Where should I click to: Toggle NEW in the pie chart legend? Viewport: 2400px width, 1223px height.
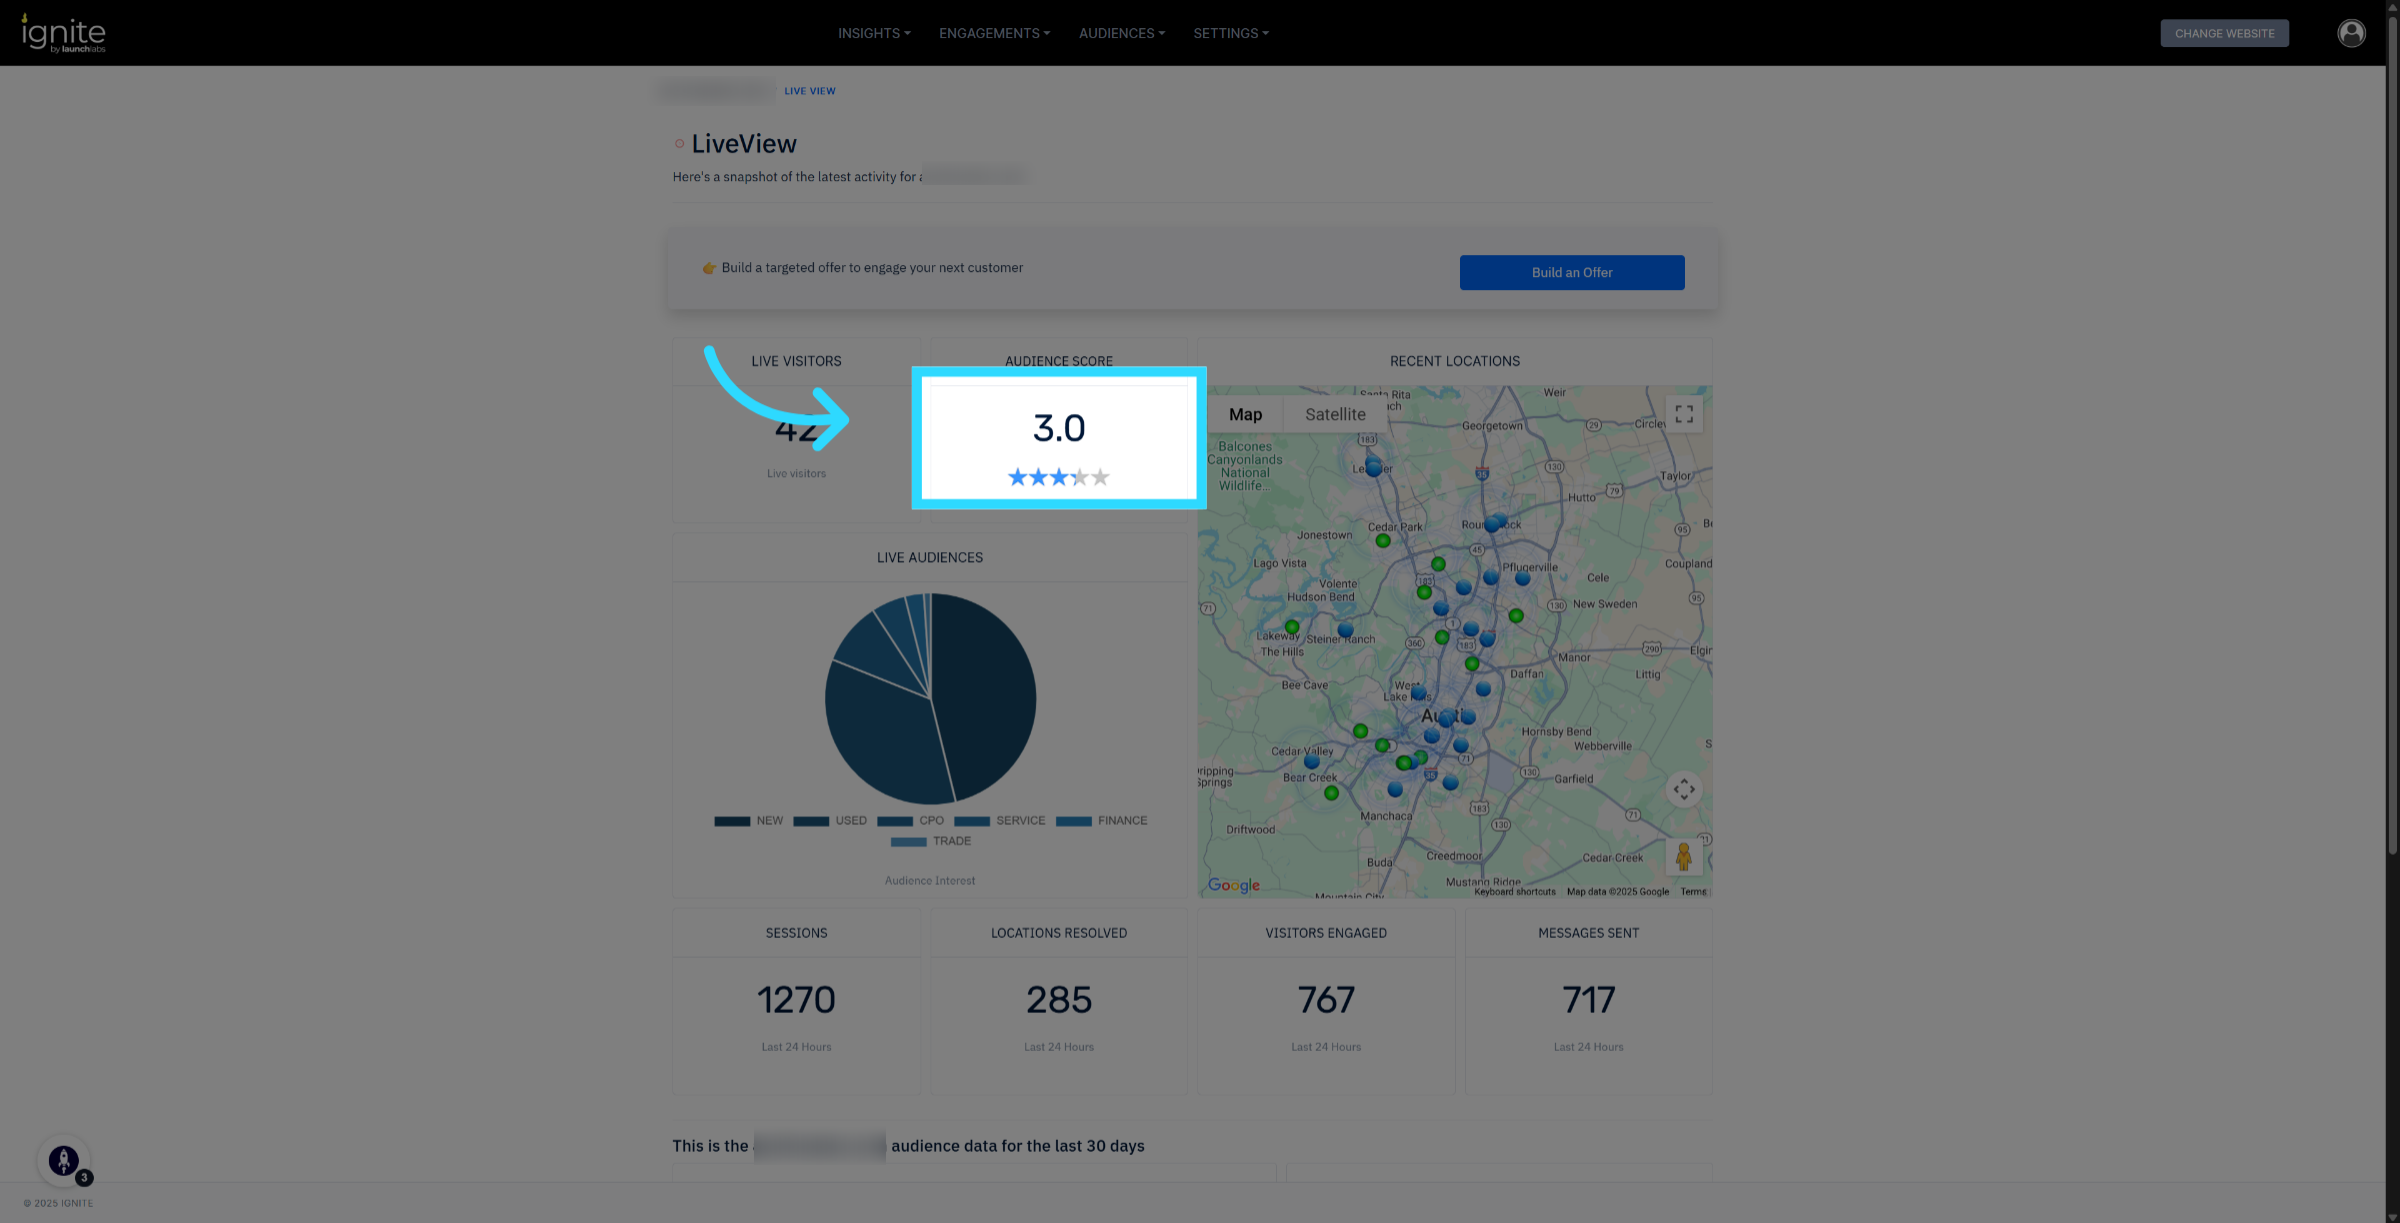click(x=749, y=821)
